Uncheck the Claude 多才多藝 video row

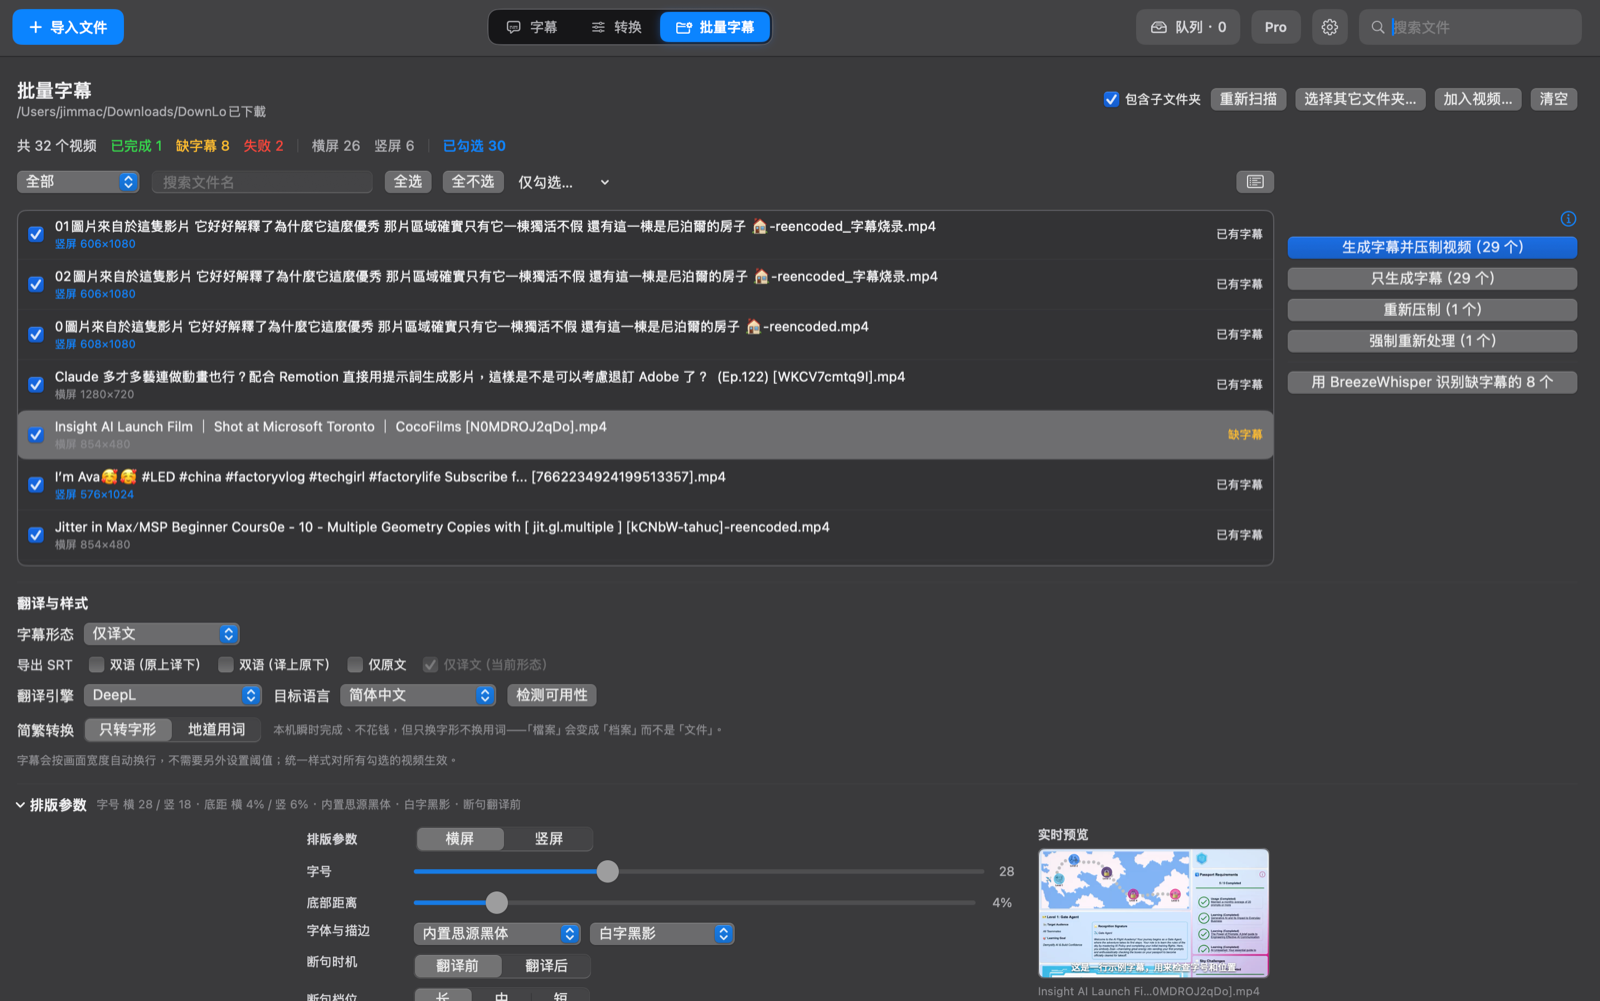point(36,385)
